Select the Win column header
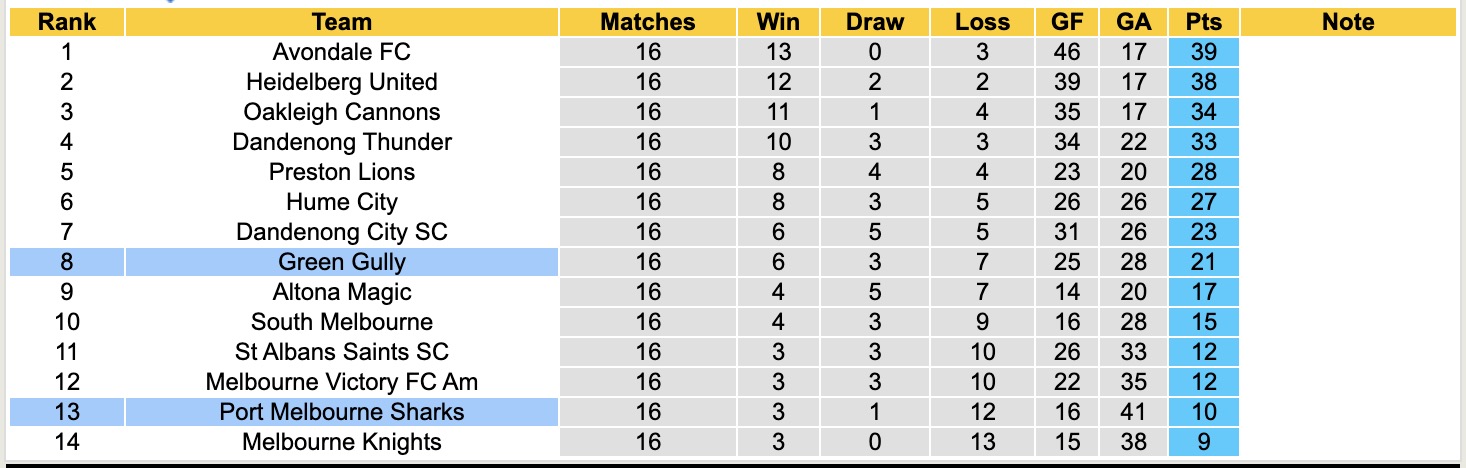 click(x=777, y=22)
